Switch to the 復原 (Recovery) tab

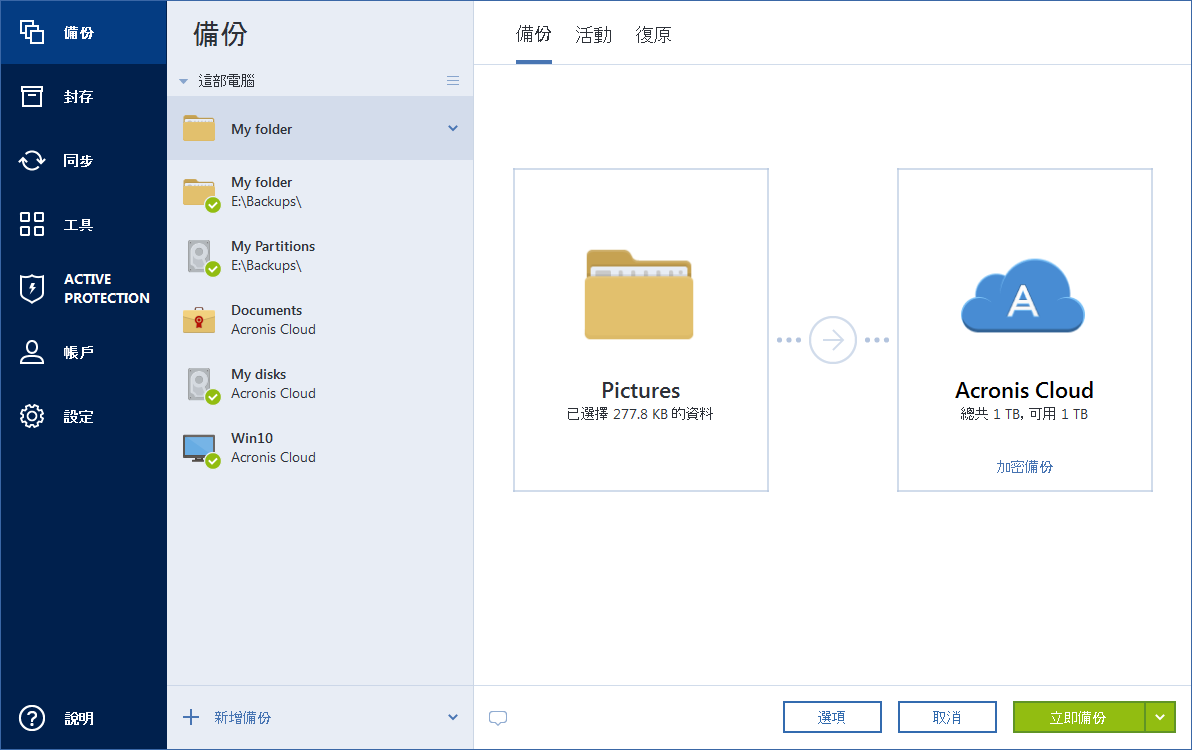click(x=653, y=35)
